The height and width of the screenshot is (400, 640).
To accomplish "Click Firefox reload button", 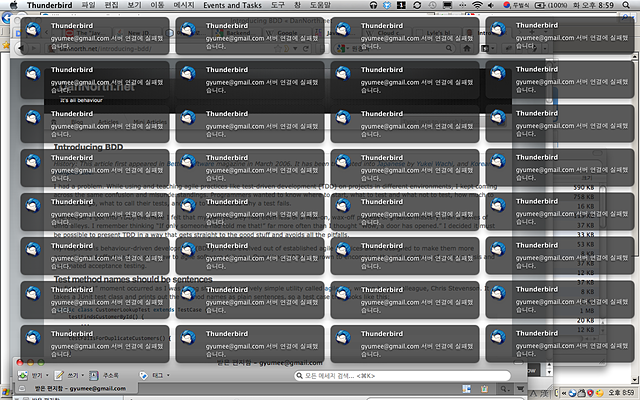I will tap(305, 49).
